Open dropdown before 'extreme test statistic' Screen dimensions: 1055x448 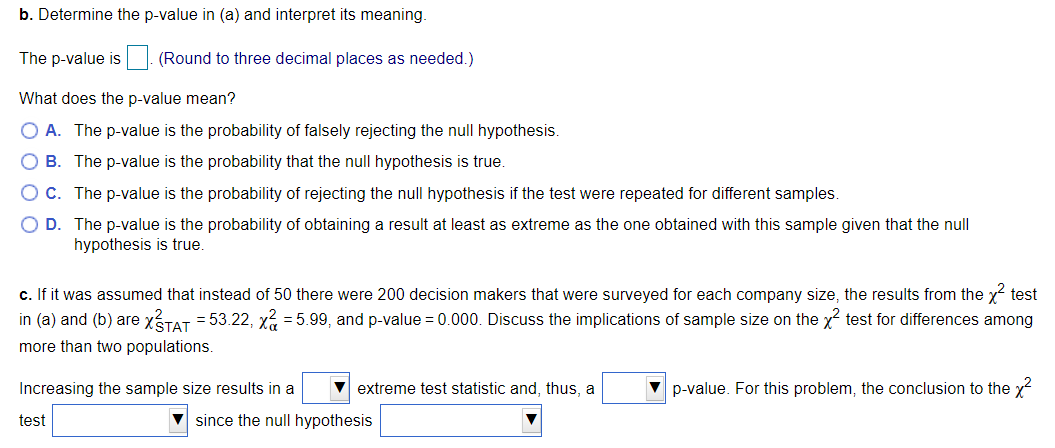point(327,388)
